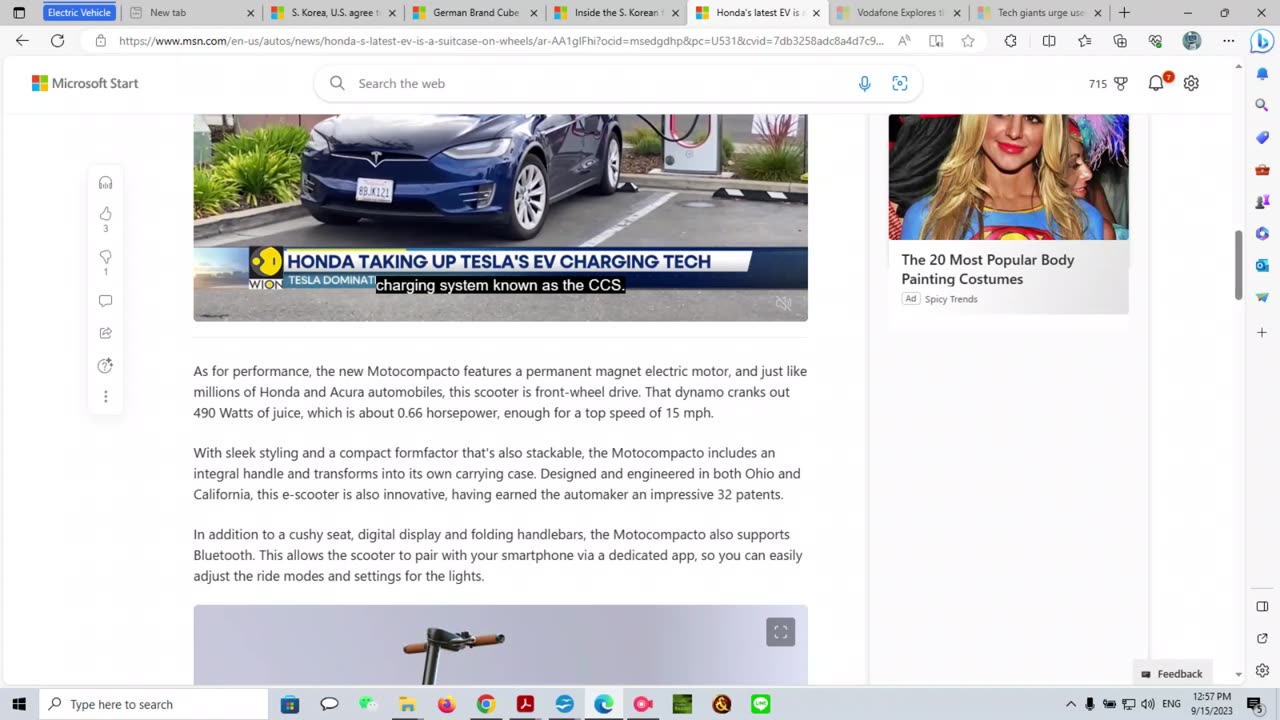Click the address bar URL

tap(500, 41)
